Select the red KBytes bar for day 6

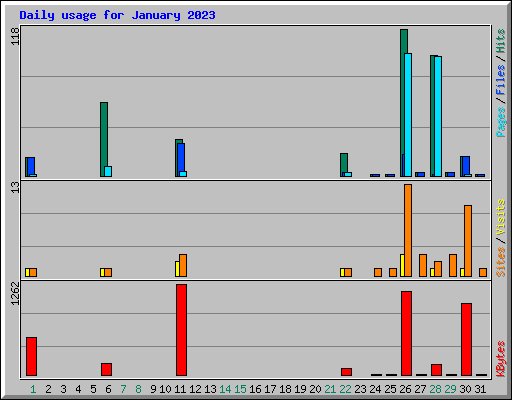tap(106, 369)
